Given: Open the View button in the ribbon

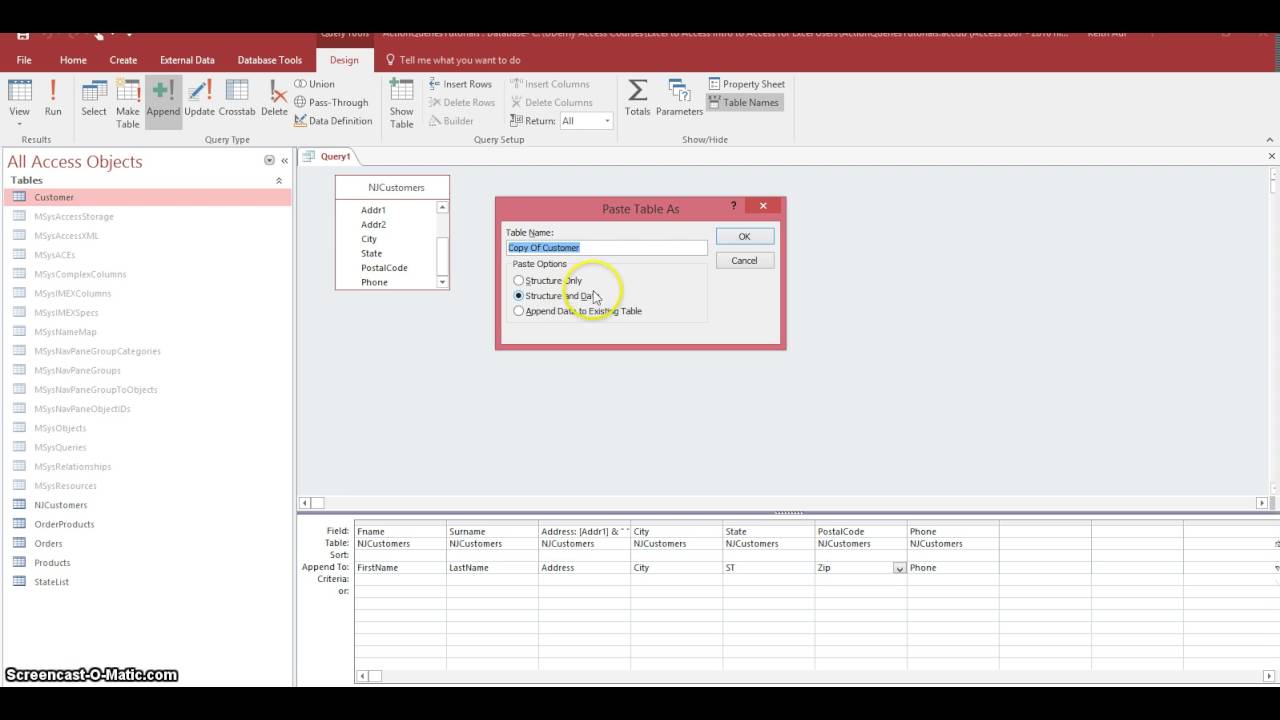Looking at the screenshot, I should click(x=19, y=102).
